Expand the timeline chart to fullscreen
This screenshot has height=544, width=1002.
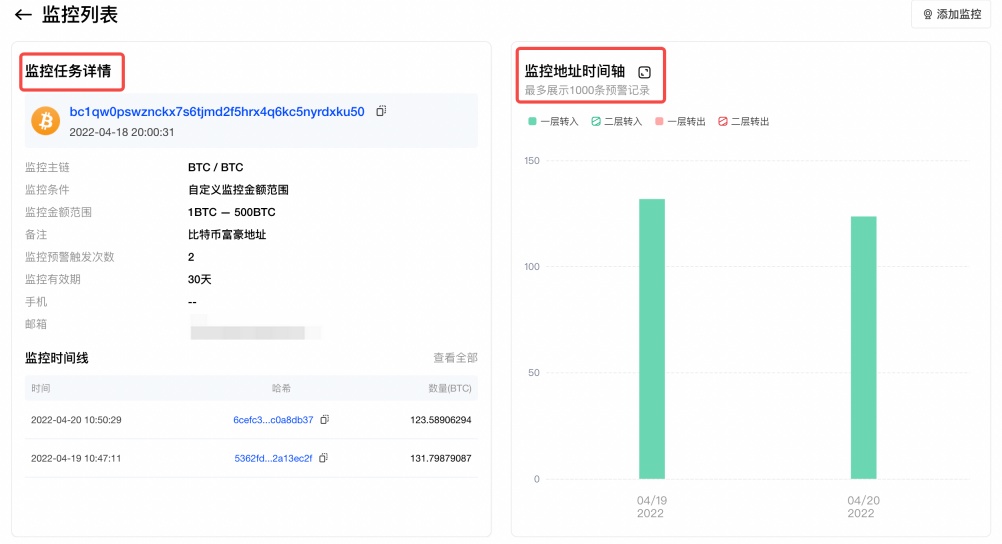(645, 72)
